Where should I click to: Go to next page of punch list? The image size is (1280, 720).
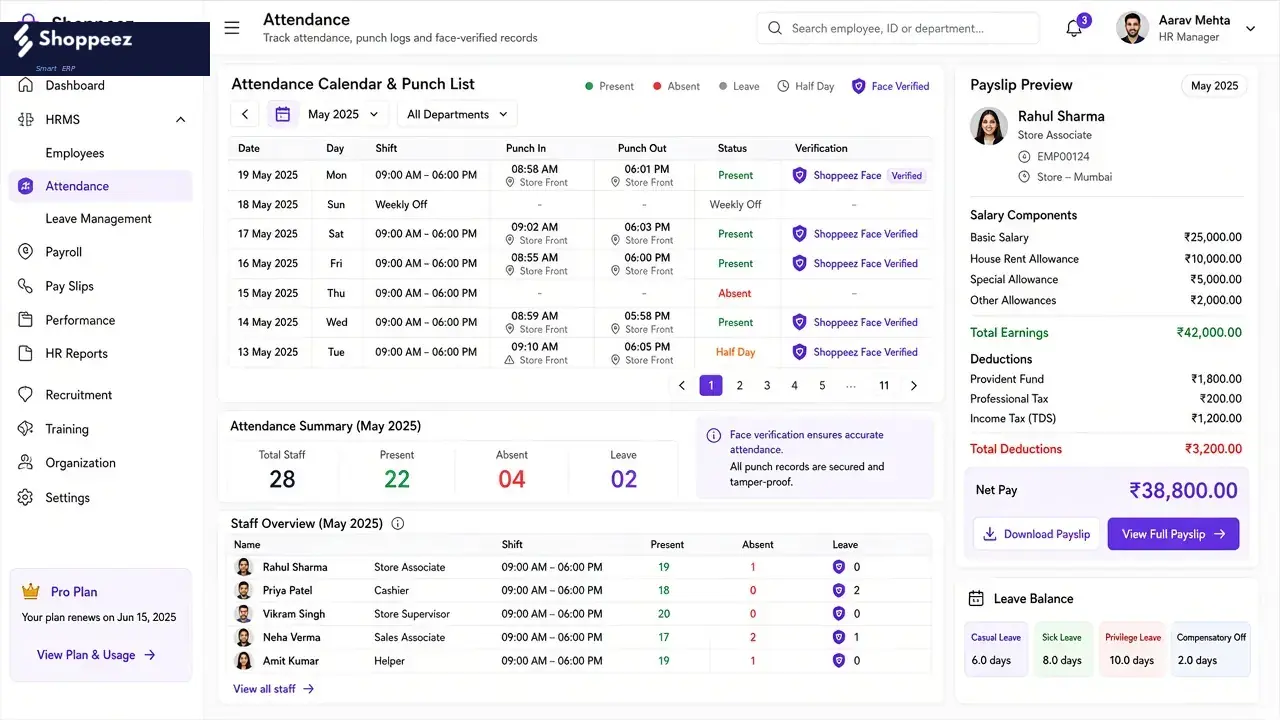[x=913, y=385]
